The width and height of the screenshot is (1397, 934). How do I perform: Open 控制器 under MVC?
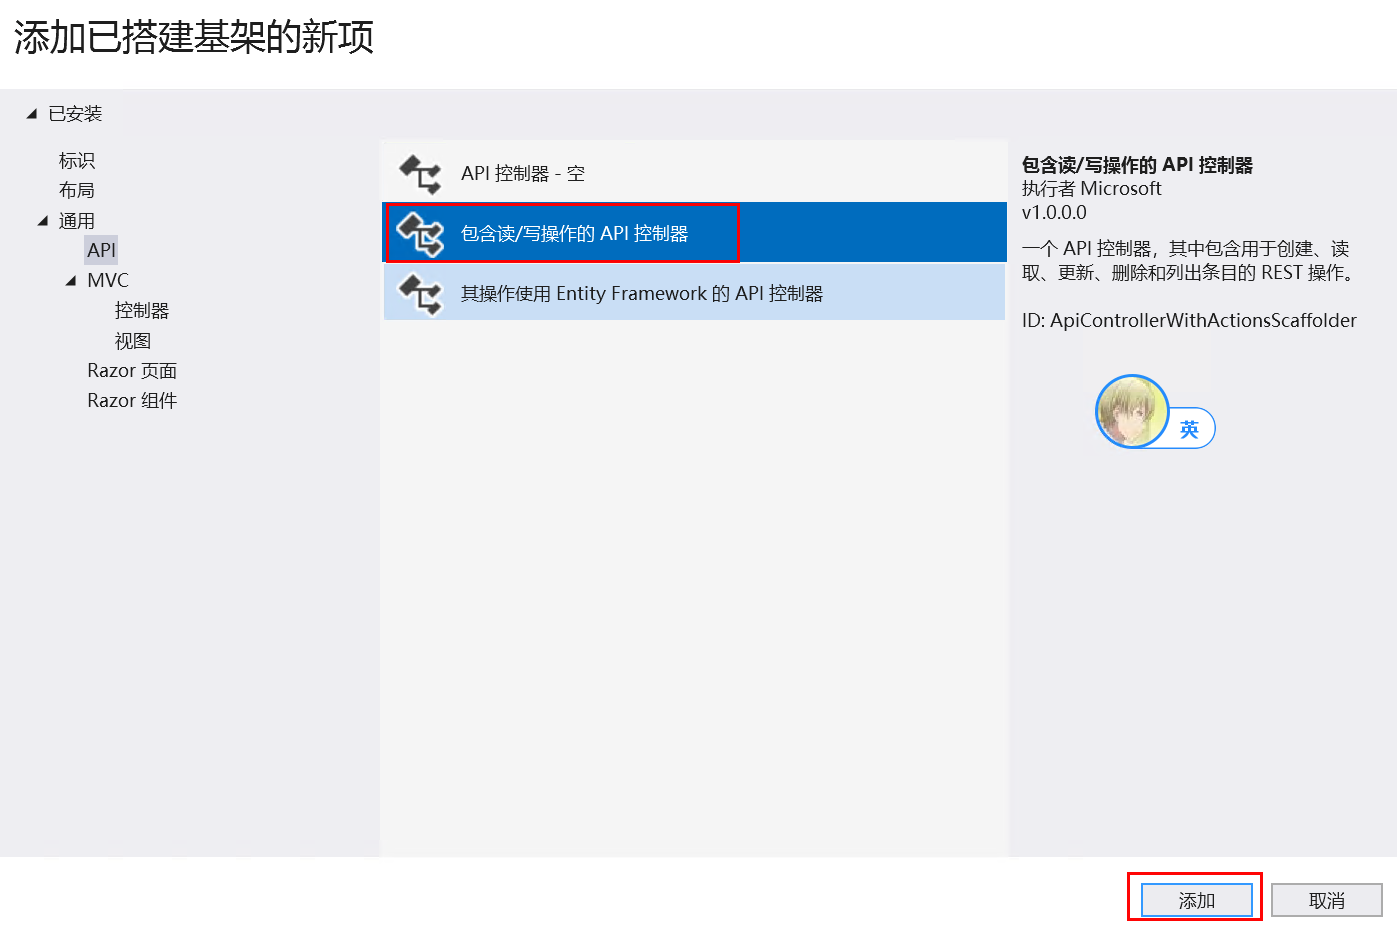tap(142, 311)
